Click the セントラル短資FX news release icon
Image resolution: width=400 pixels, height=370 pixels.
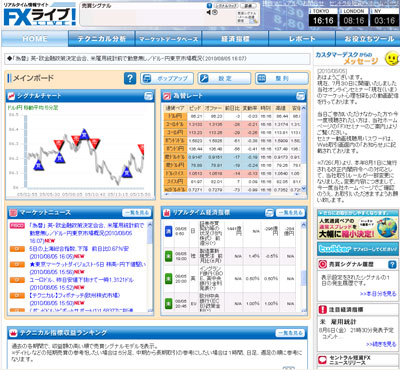(x=322, y=360)
